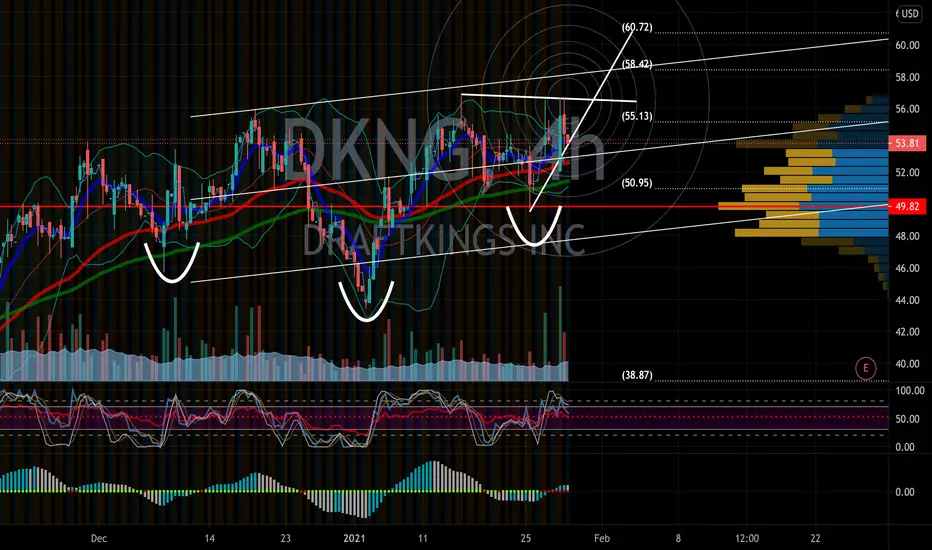Click the (55.13) Fibonacci level label
Viewport: 932px width, 550px height.
[x=637, y=116]
